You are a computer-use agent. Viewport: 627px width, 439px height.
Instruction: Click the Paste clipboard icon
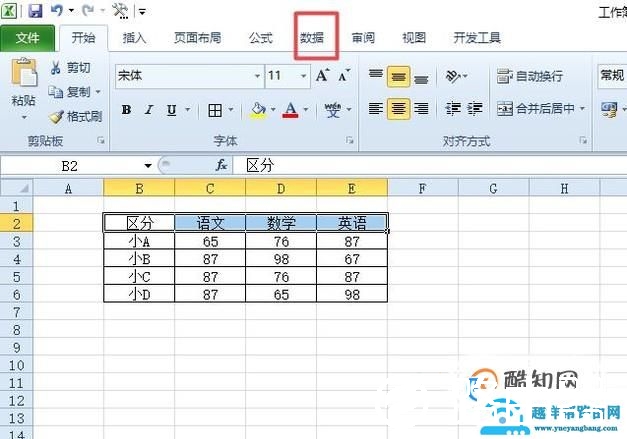coord(24,72)
